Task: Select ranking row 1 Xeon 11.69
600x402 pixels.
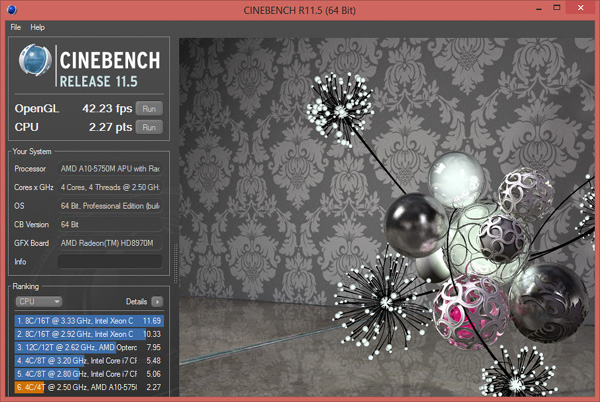Action: click(89, 321)
